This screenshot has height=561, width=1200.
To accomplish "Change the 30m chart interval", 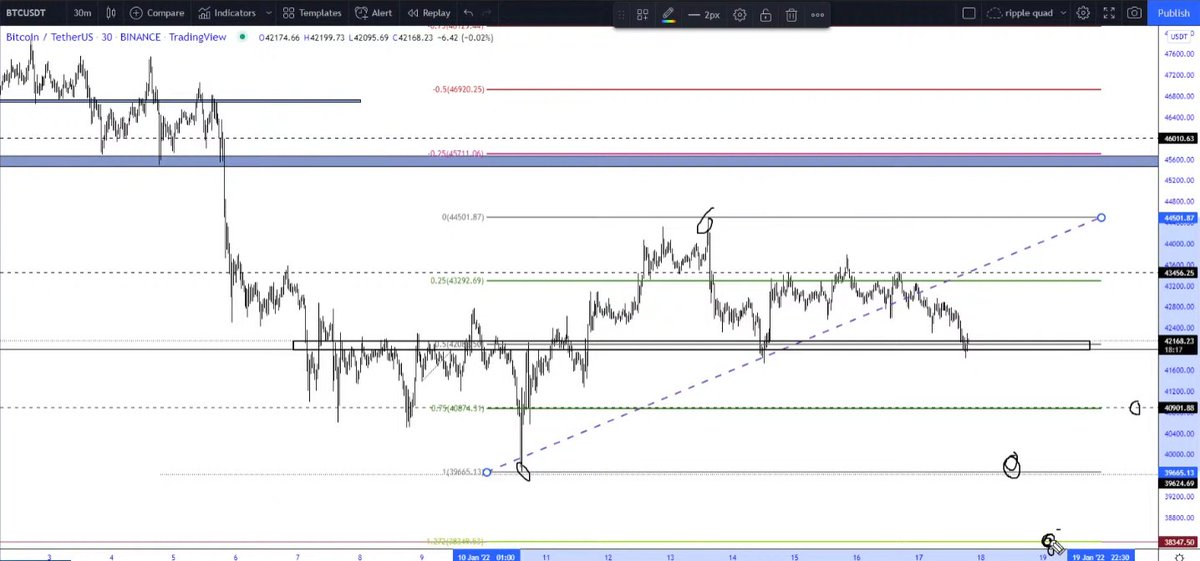I will (x=82, y=13).
